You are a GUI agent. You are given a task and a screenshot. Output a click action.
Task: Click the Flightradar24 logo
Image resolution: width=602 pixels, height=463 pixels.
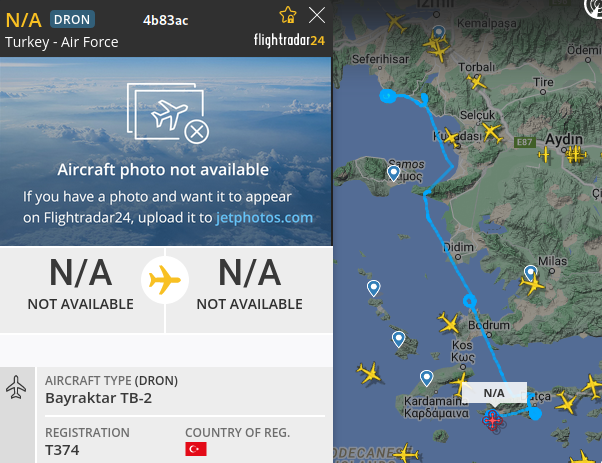click(x=289, y=40)
